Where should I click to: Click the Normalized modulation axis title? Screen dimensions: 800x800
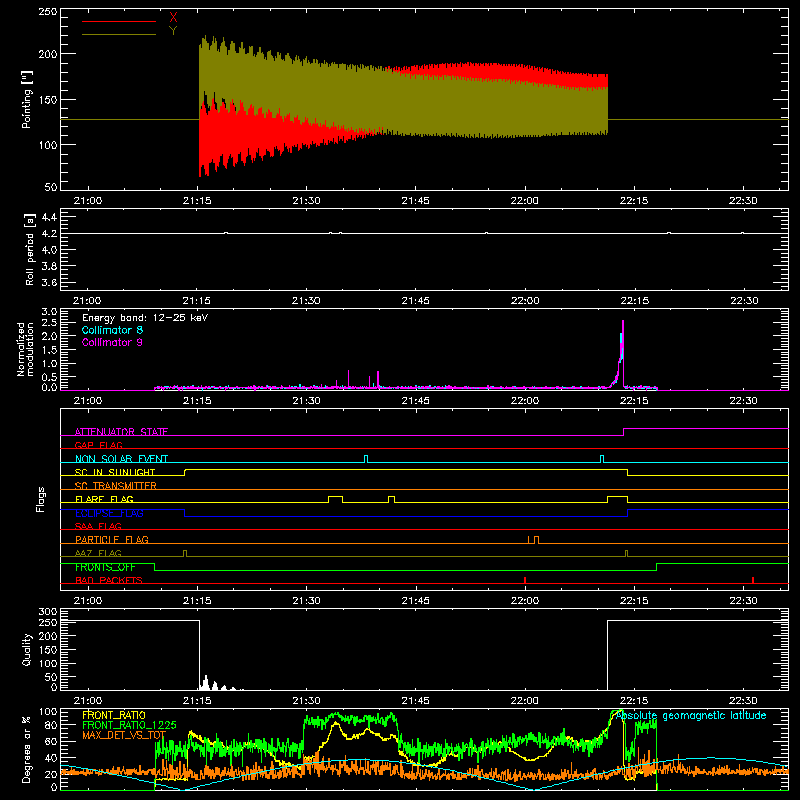25,349
